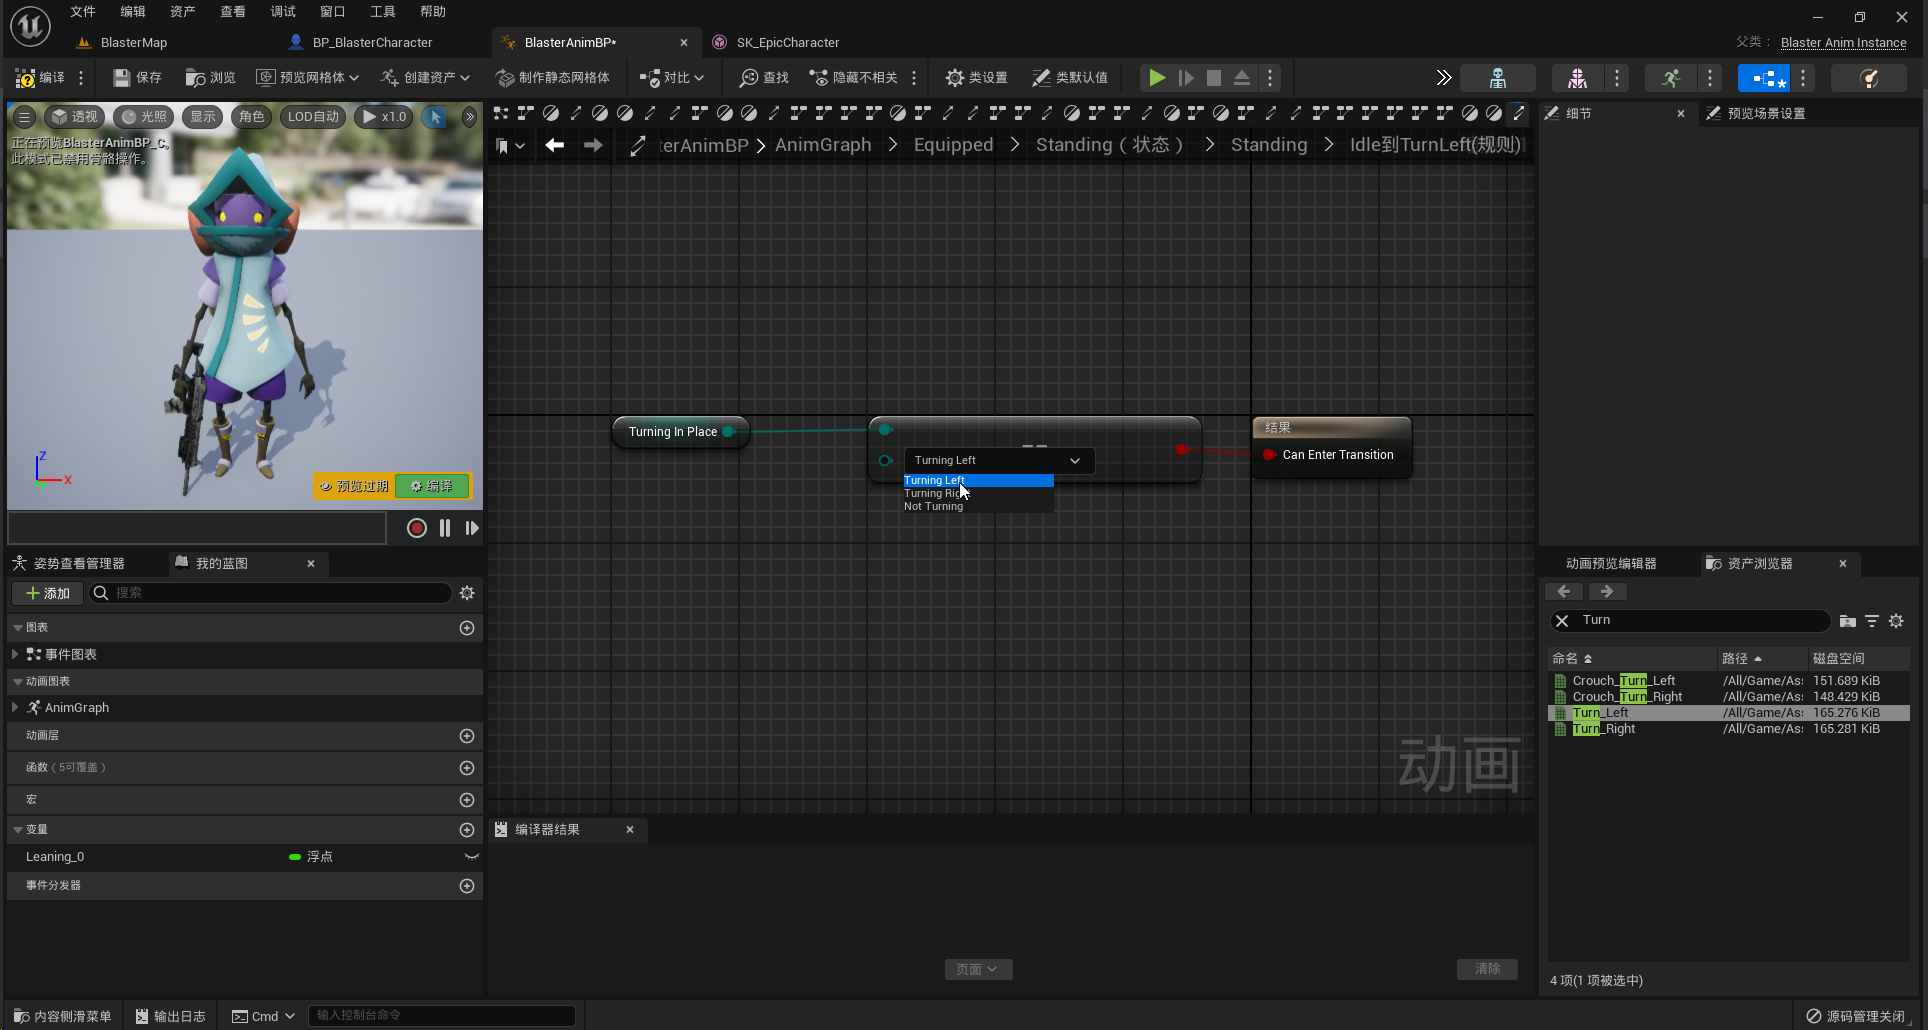This screenshot has height=1030, width=1928.
Task: Open 类设置 class settings
Action: pyautogui.click(x=977, y=77)
